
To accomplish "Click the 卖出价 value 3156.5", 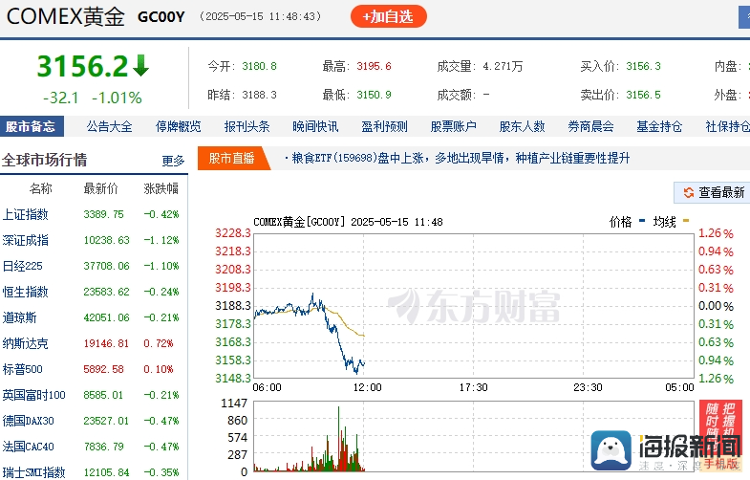I will (644, 95).
